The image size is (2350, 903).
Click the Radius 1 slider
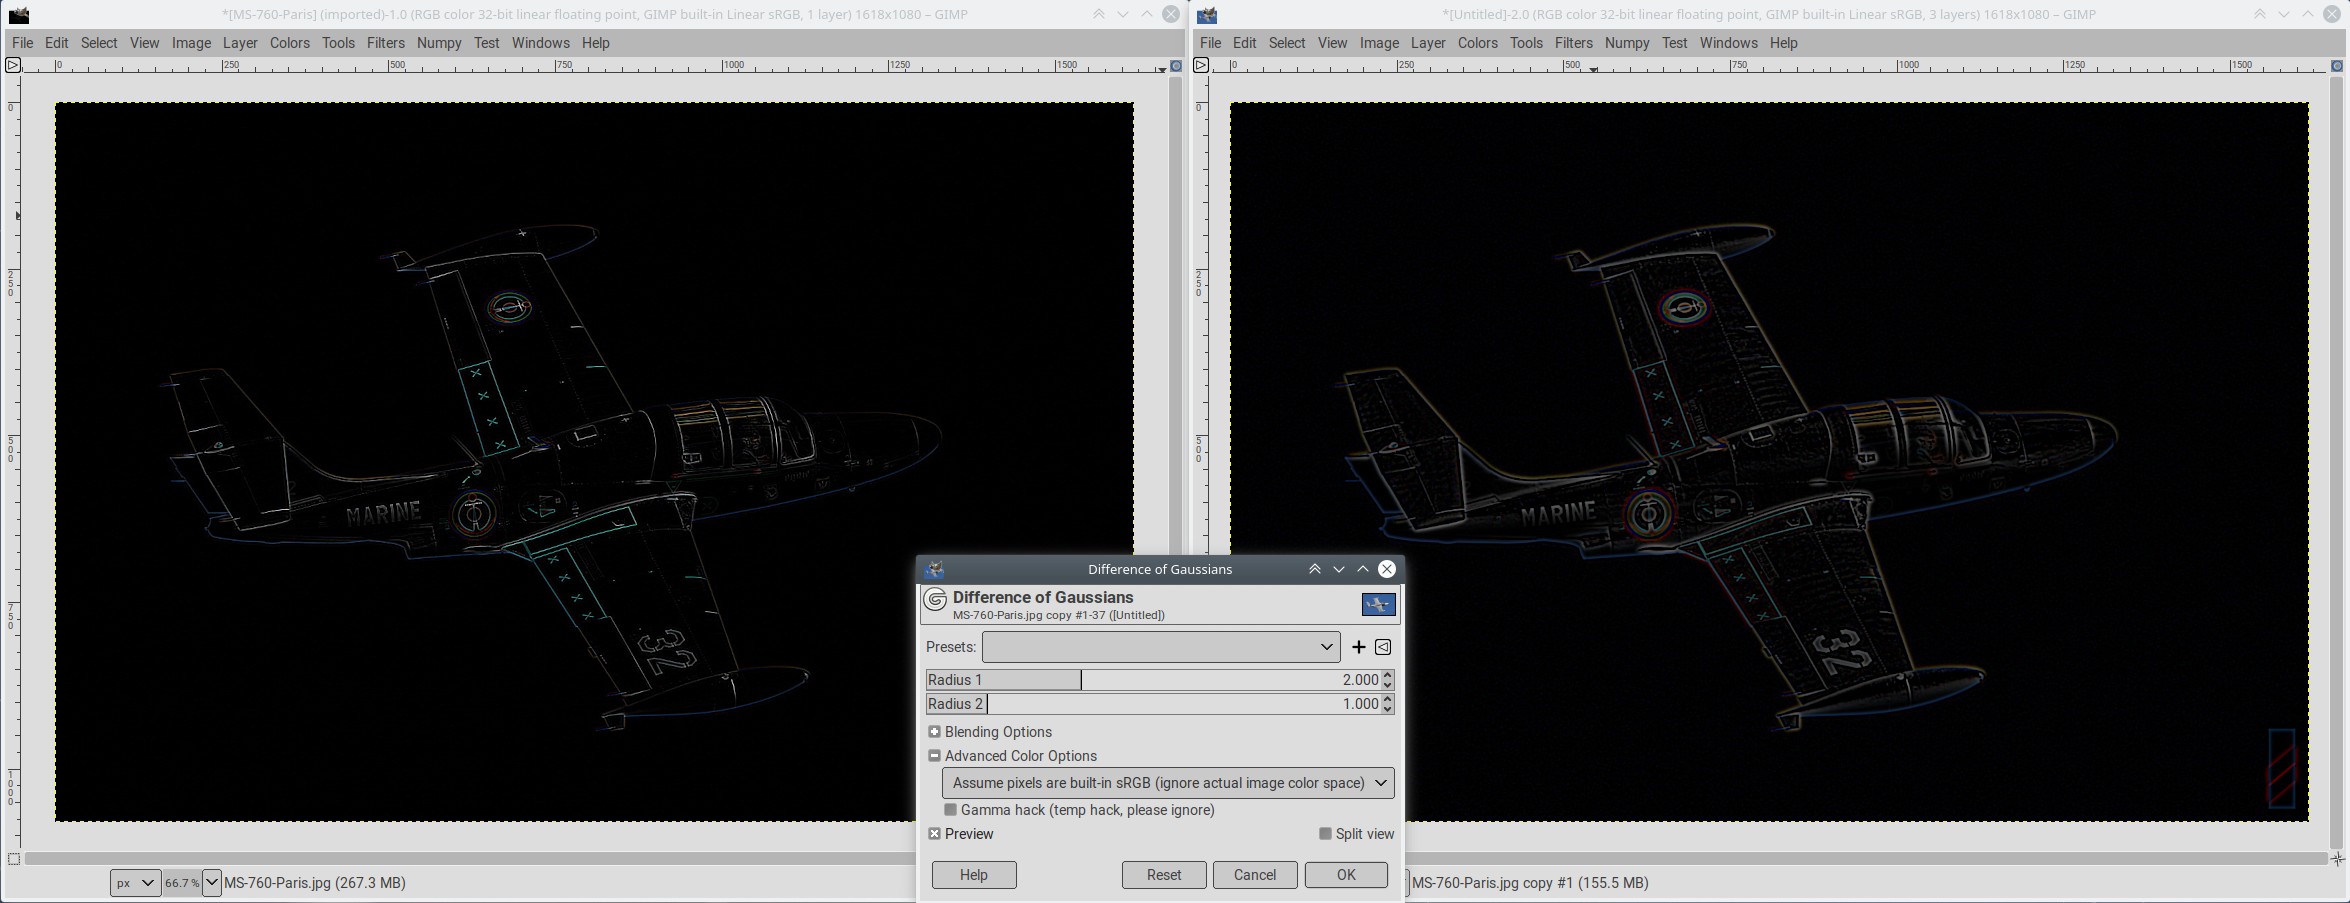click(x=1150, y=680)
